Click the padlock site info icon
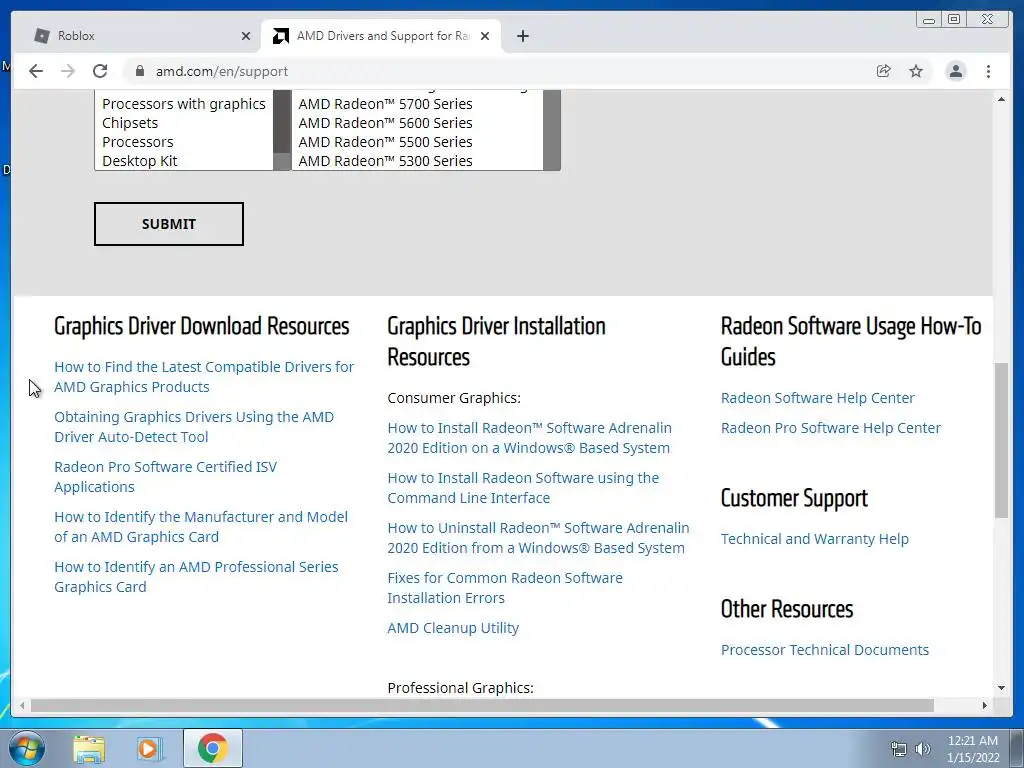 [x=139, y=71]
